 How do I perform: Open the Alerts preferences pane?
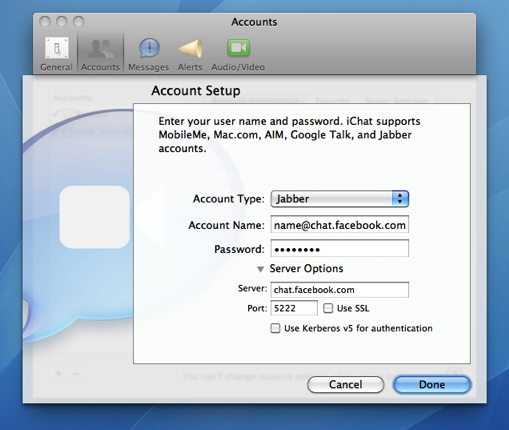point(190,54)
